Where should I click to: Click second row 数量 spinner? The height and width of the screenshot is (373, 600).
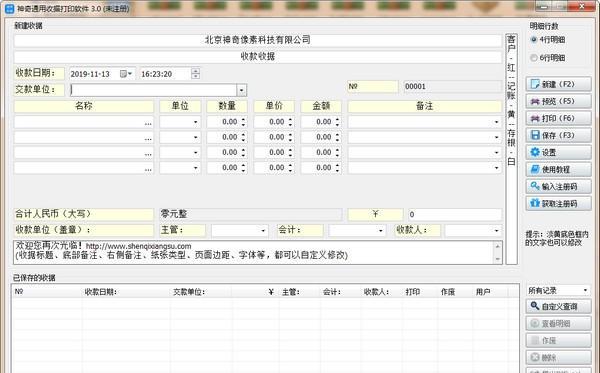coord(243,137)
